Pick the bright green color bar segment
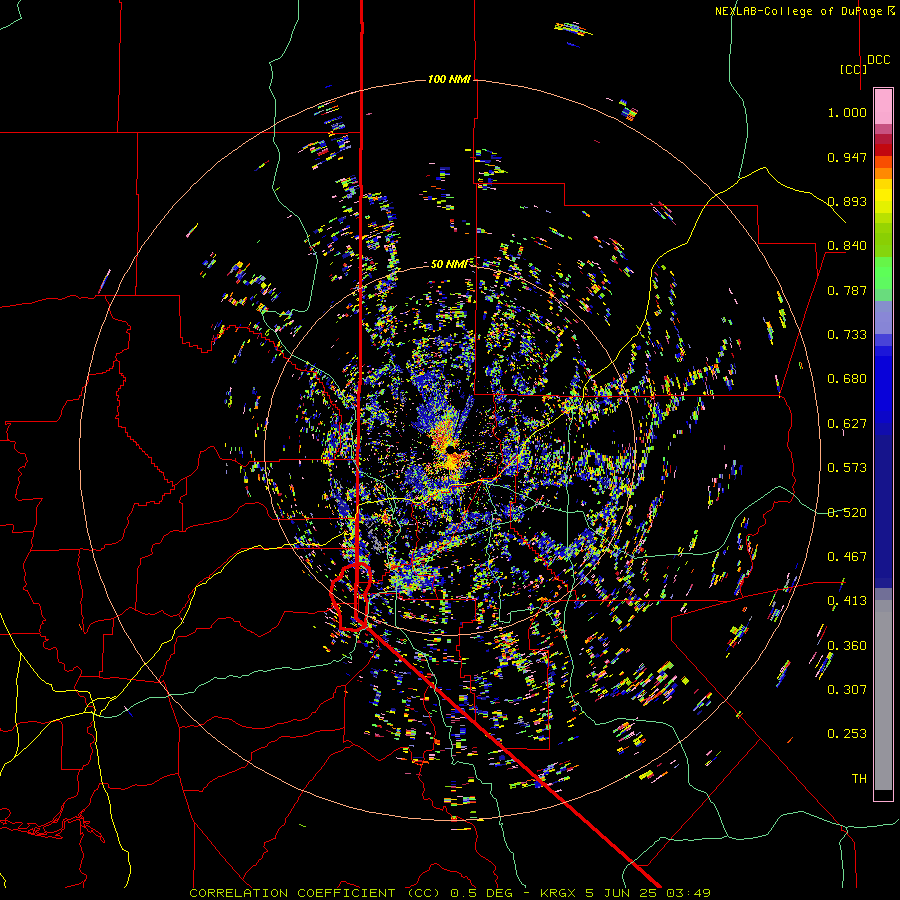This screenshot has width=900, height=900. coord(883,273)
